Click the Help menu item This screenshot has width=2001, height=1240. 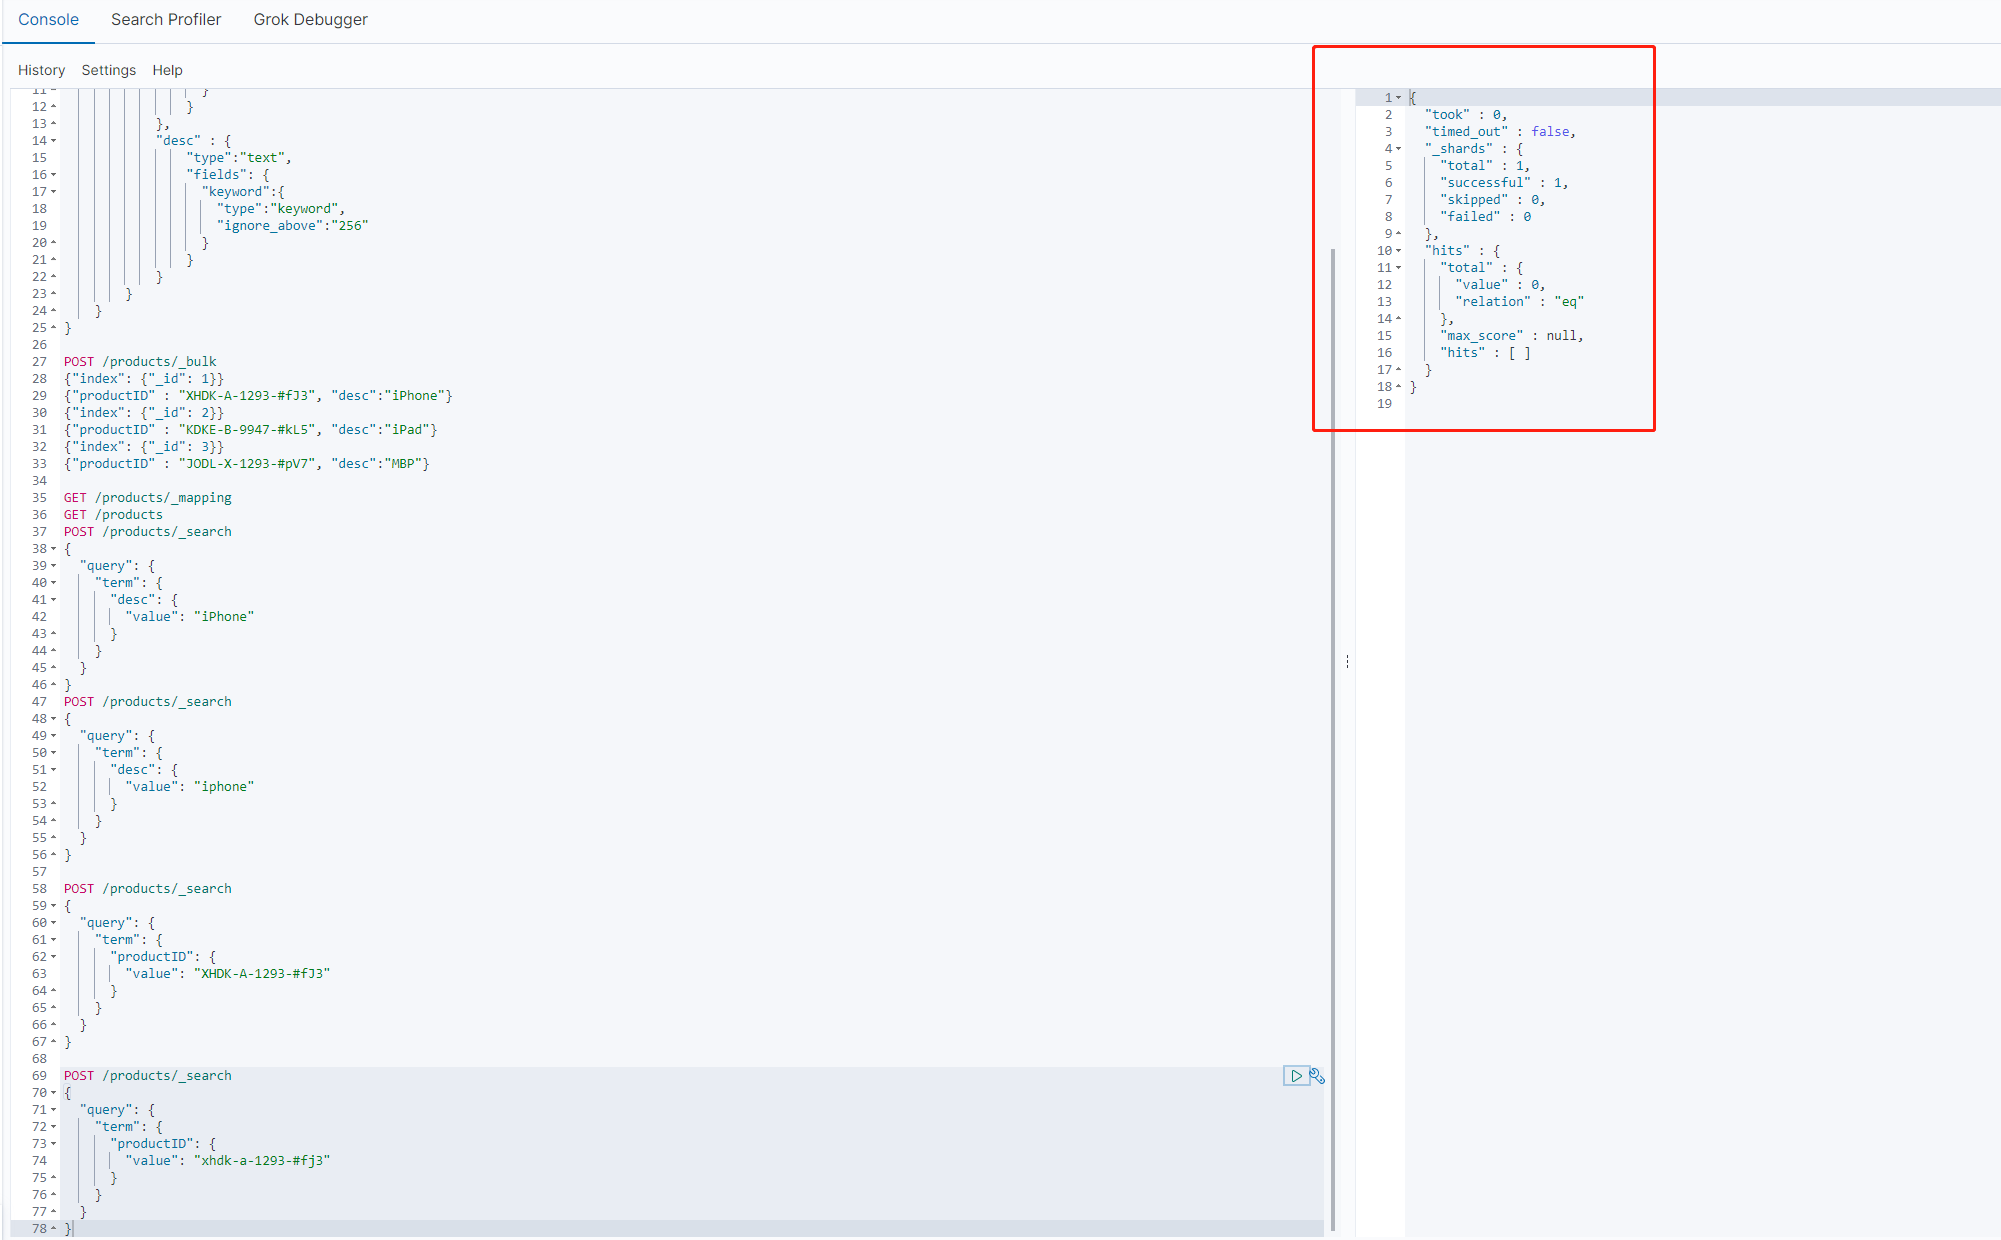click(x=166, y=69)
